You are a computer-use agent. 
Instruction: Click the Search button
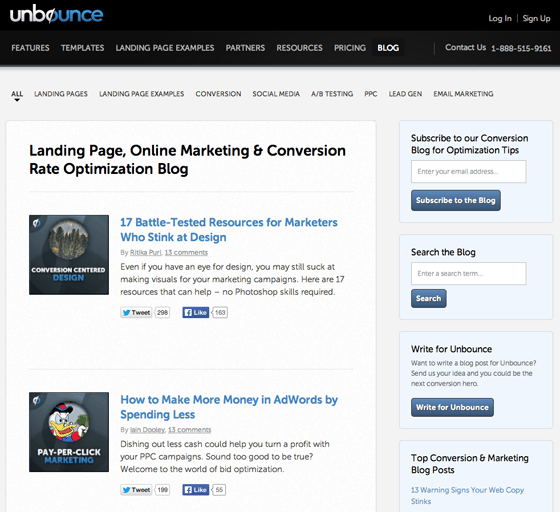click(429, 298)
